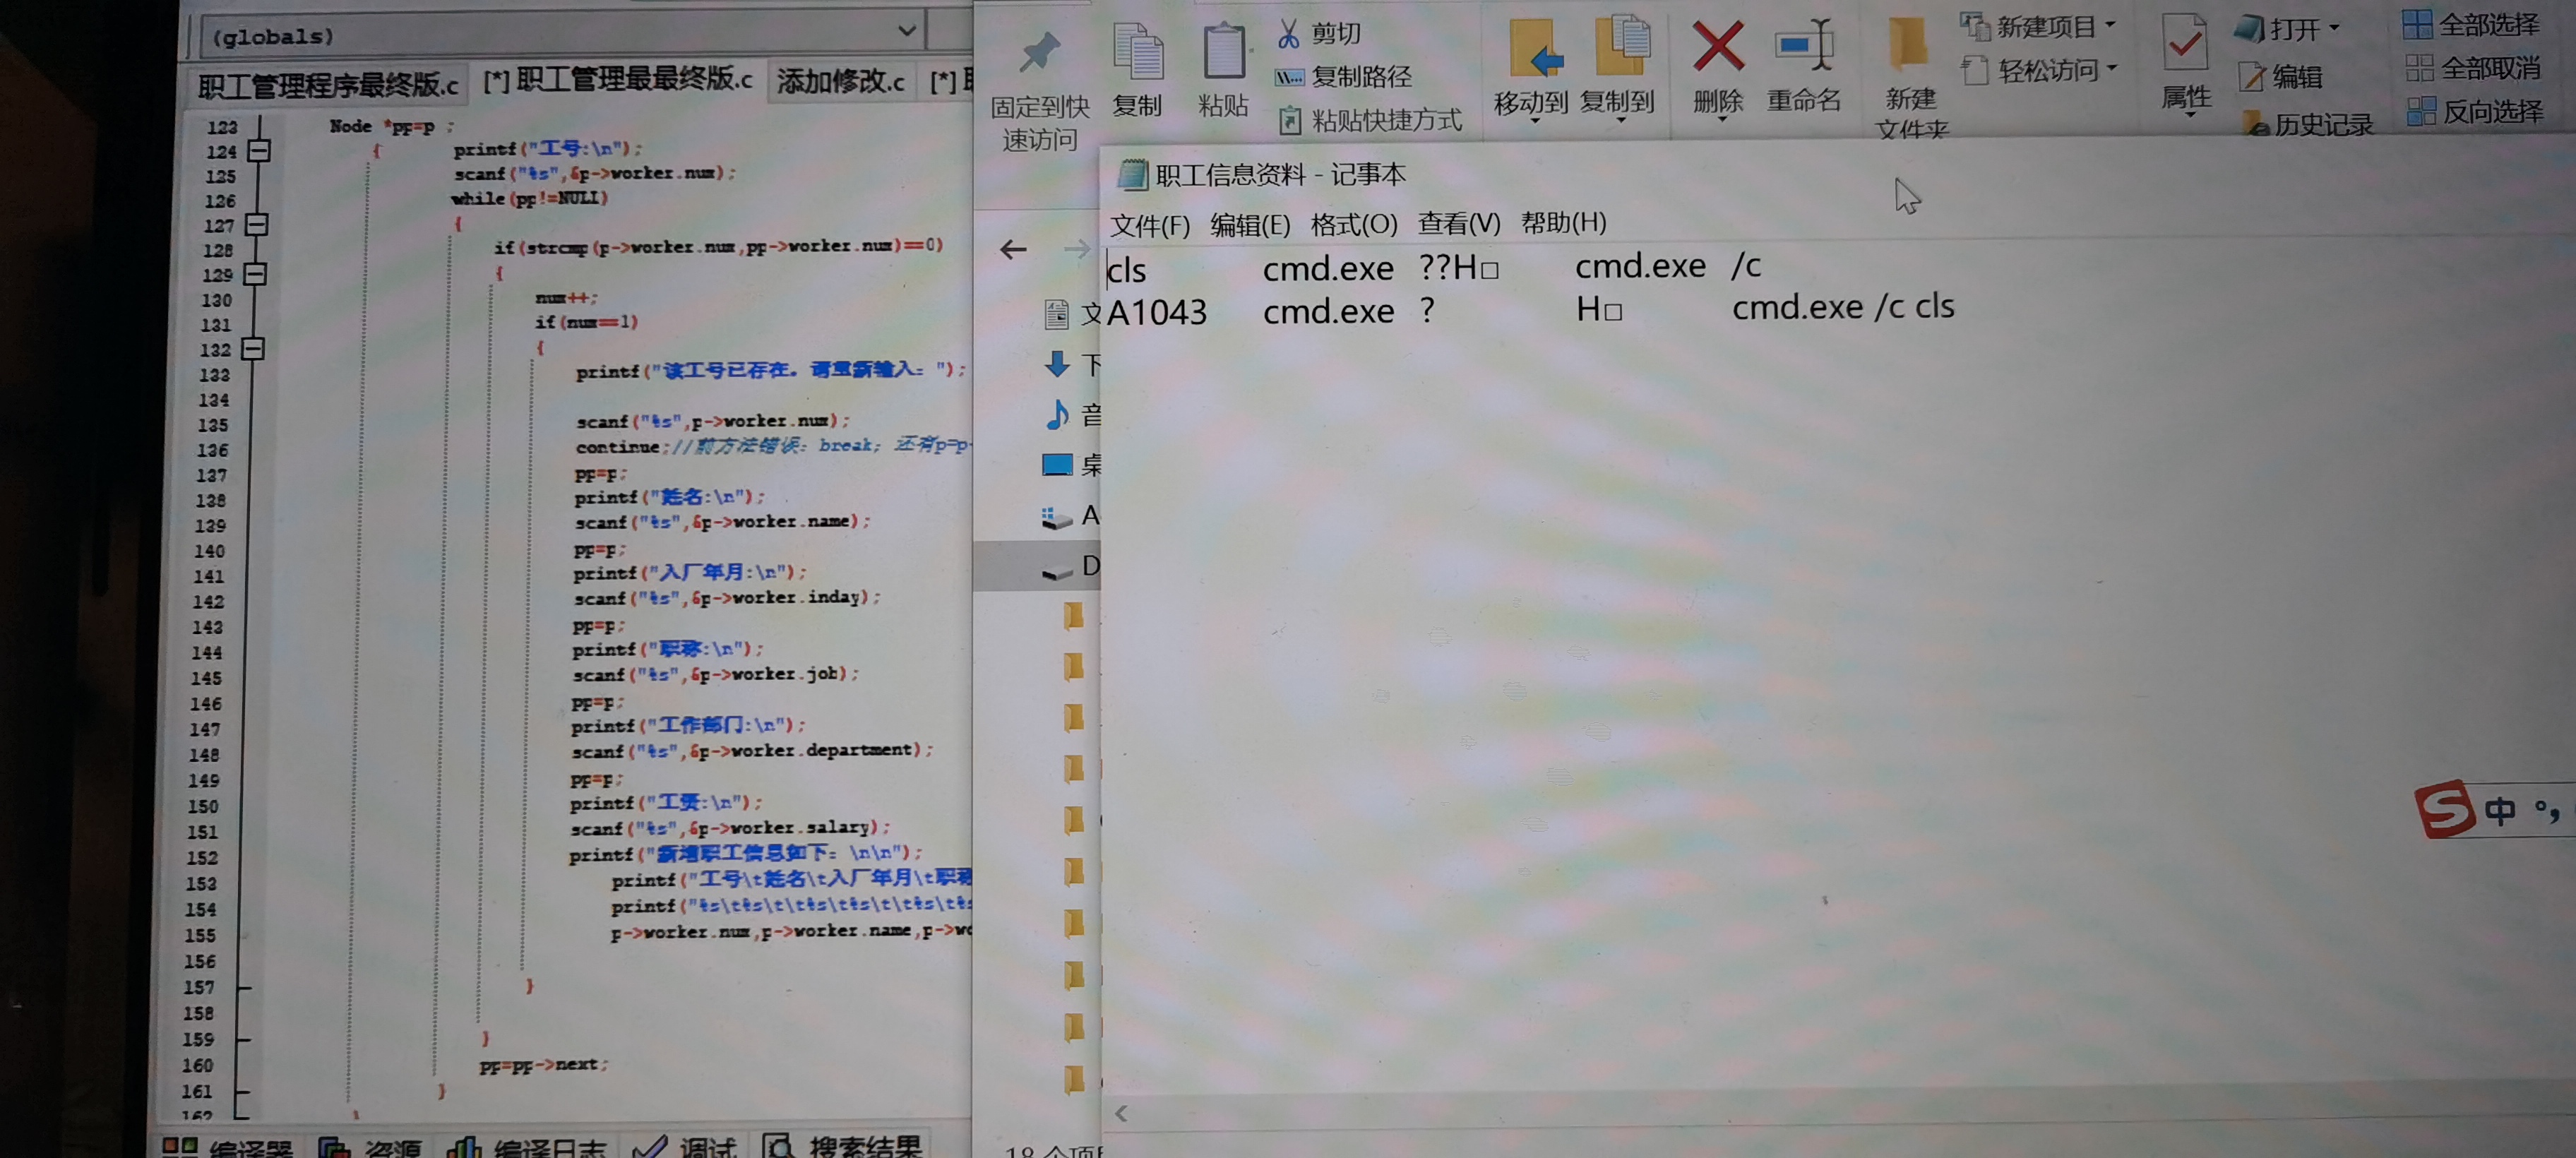This screenshot has height=1158, width=2576.
Task: Select Desktop item in Explorer sidebar
Action: (1071, 464)
